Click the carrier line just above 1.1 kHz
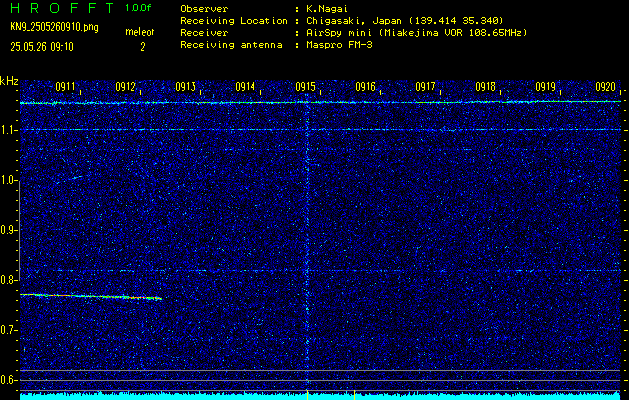Image resolution: width=629 pixels, height=400 pixels. (320, 102)
